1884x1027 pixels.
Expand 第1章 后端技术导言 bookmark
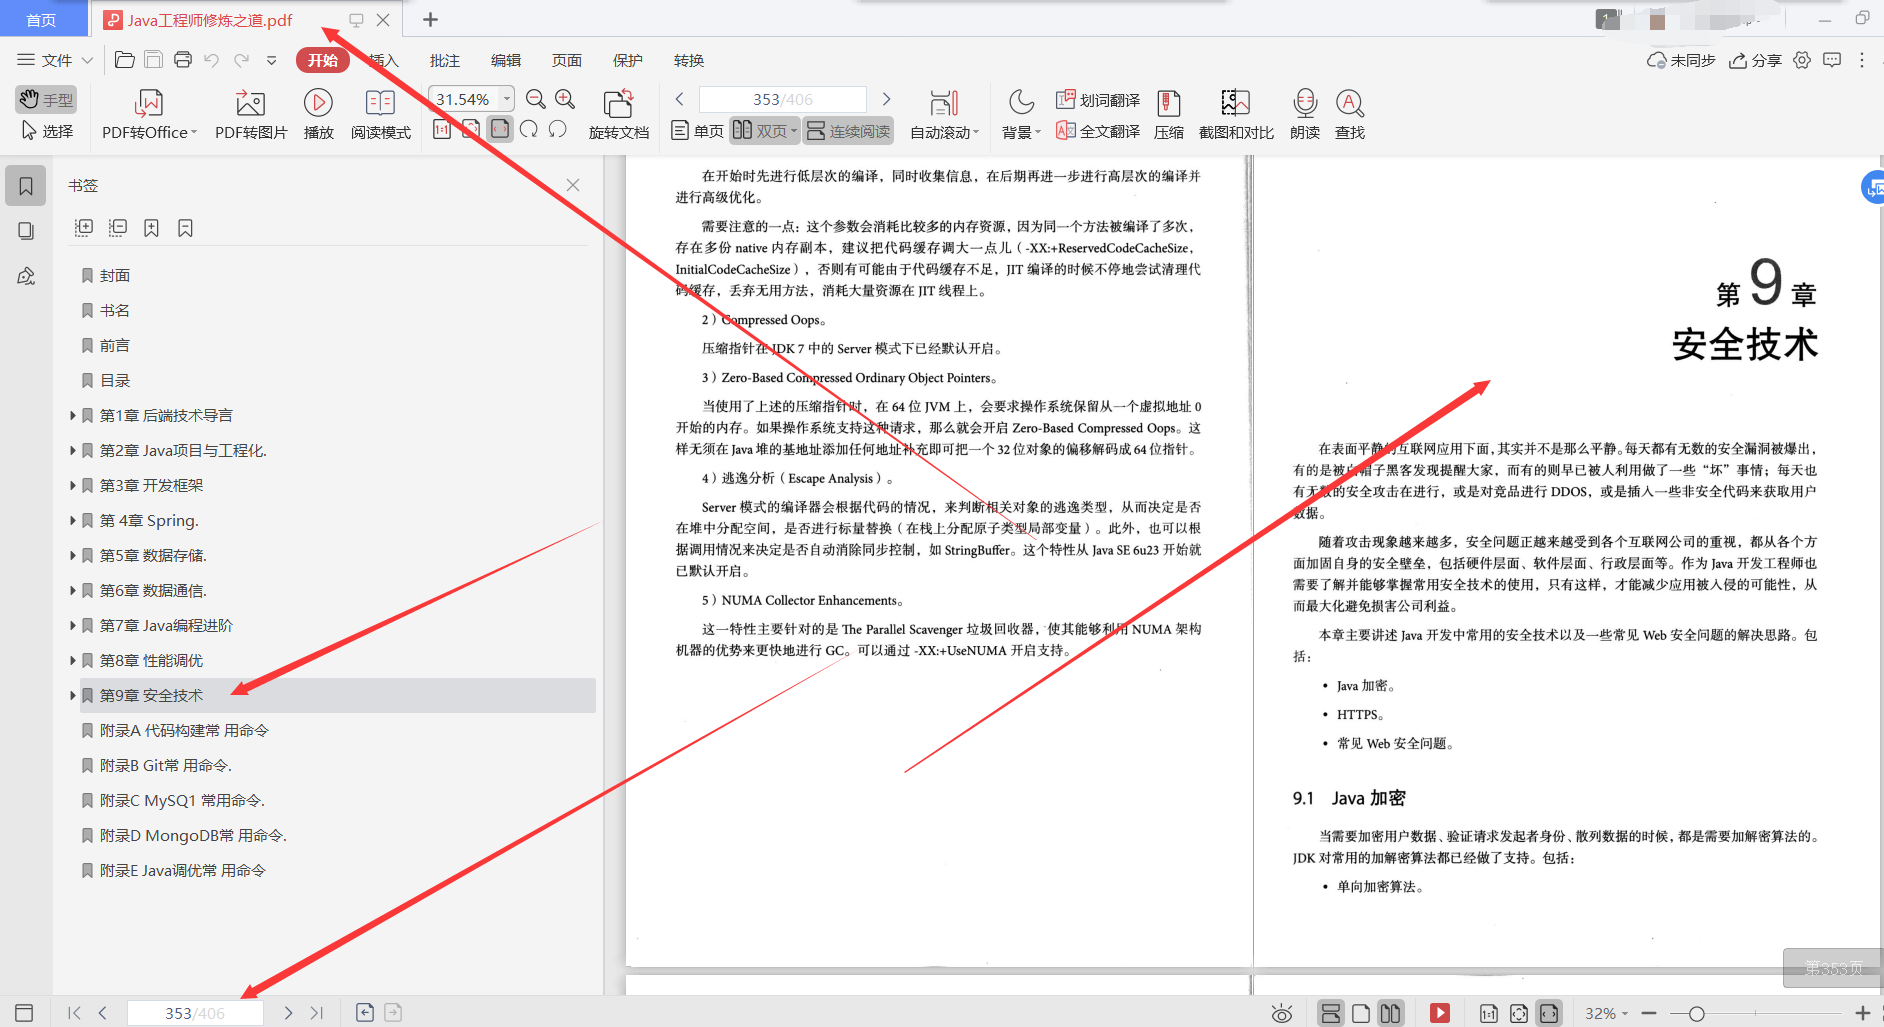(73, 415)
